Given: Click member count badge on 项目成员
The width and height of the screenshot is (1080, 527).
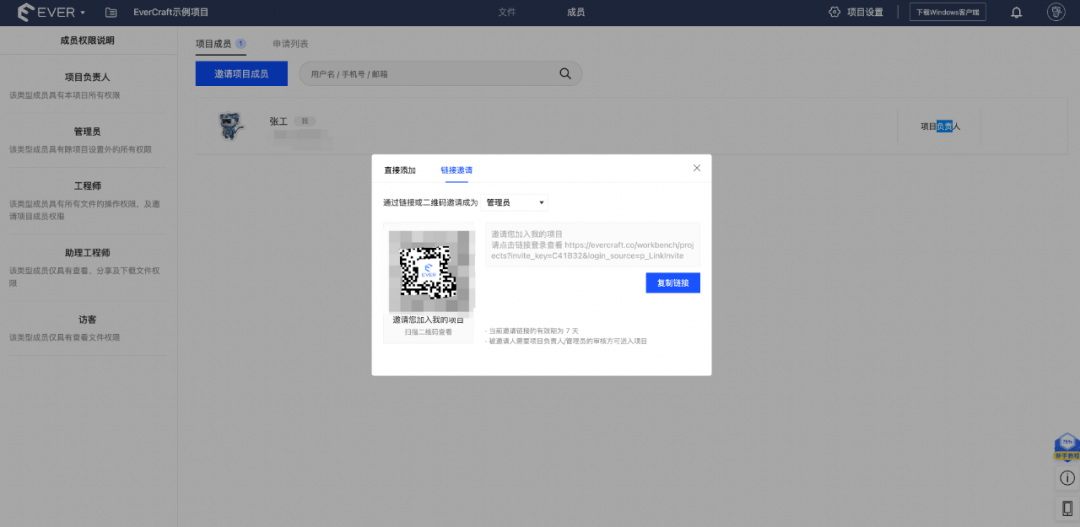Looking at the screenshot, I should click(x=240, y=43).
